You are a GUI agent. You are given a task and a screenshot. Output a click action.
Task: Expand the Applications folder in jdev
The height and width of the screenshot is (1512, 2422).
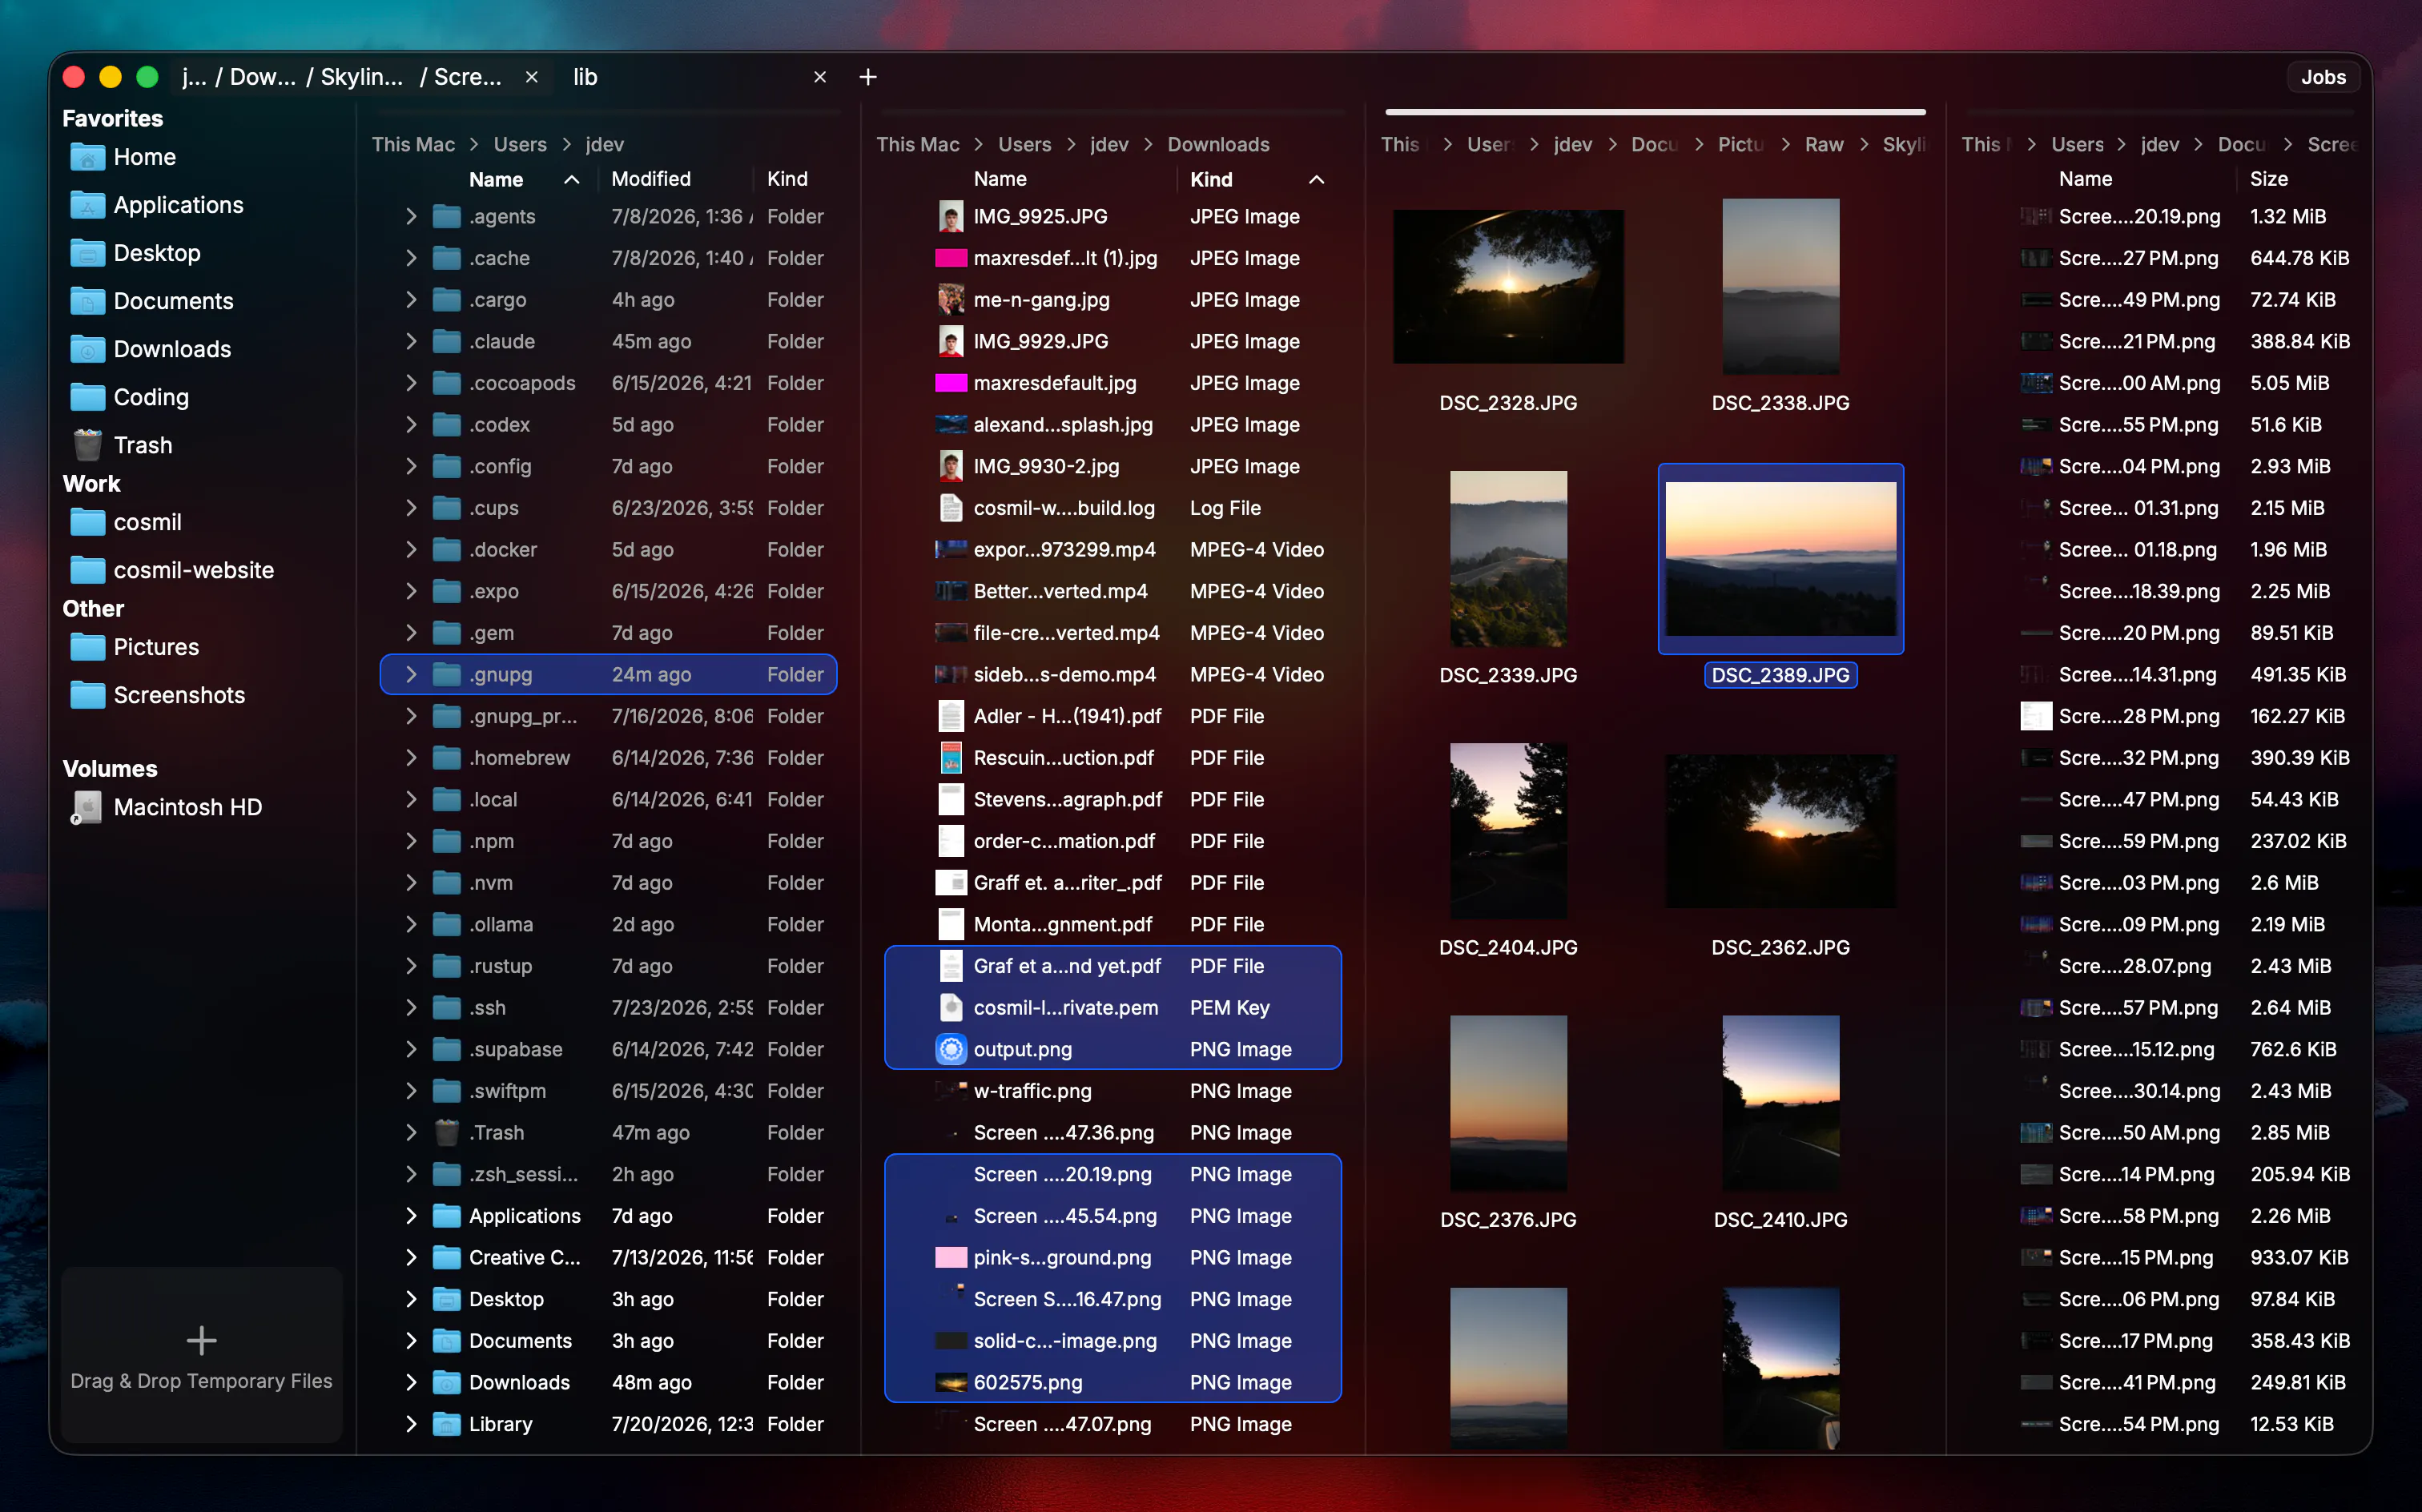pos(411,1216)
